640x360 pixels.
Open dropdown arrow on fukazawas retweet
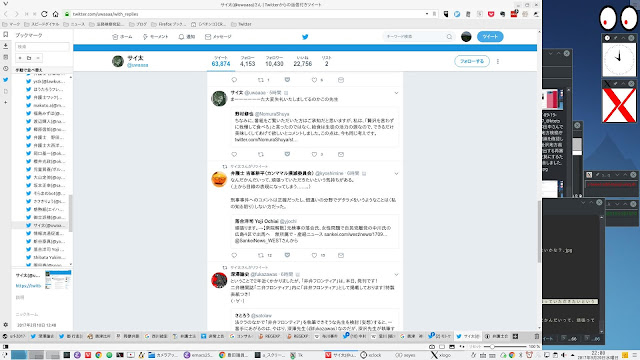tap(396, 274)
